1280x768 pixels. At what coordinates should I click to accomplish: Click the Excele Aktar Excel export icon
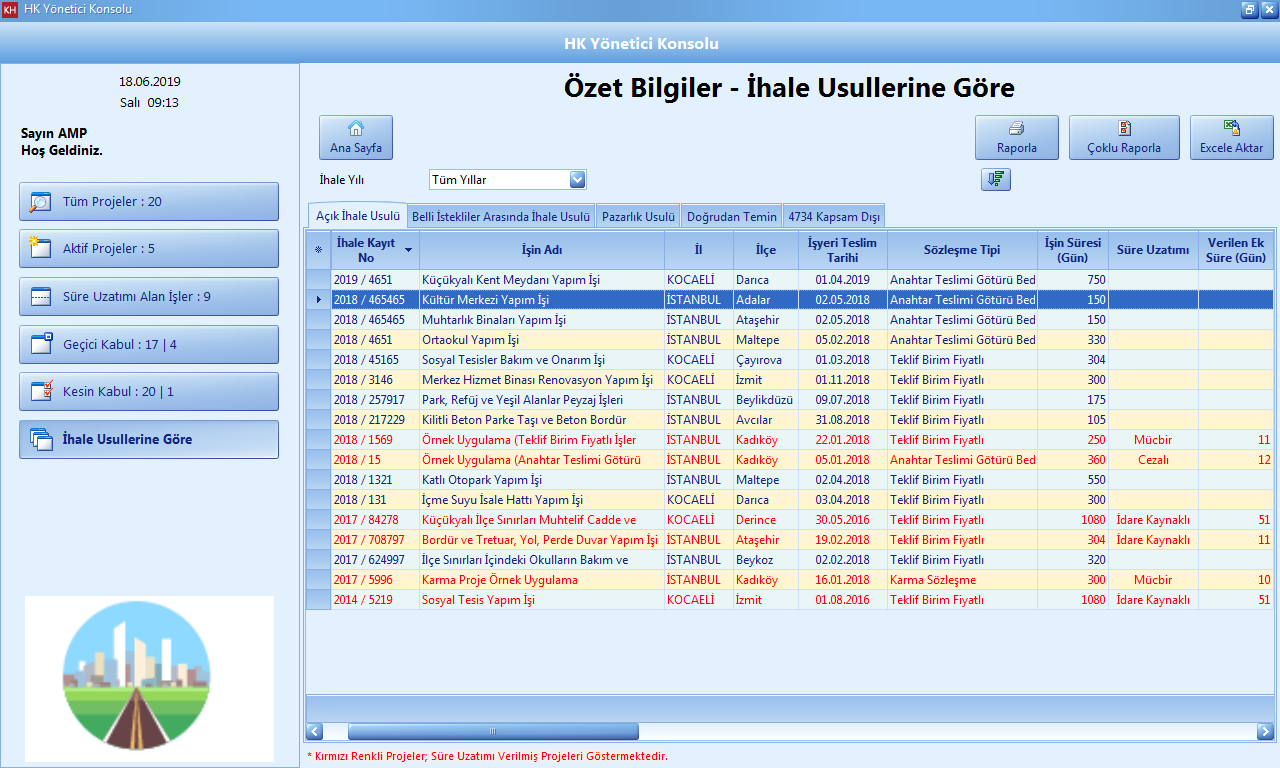tap(1231, 127)
